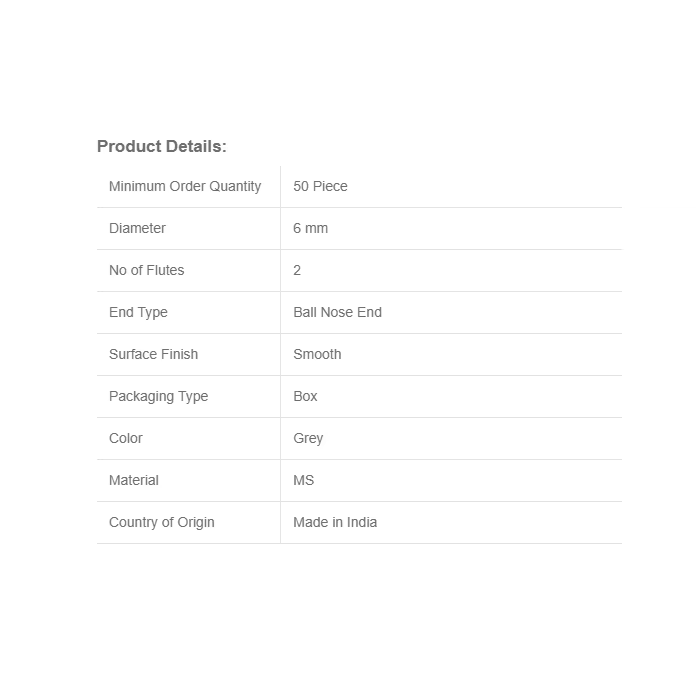Select the No of Flutes label
Image resolution: width=700 pixels, height=700 pixels.
tap(146, 270)
